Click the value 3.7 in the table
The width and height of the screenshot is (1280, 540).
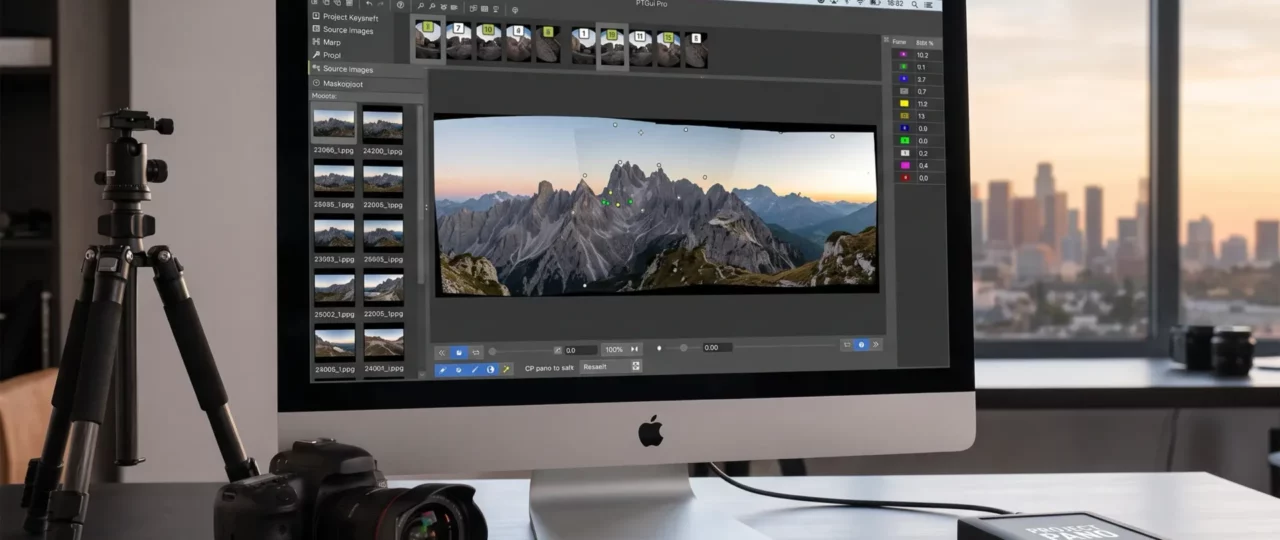pyautogui.click(x=921, y=79)
